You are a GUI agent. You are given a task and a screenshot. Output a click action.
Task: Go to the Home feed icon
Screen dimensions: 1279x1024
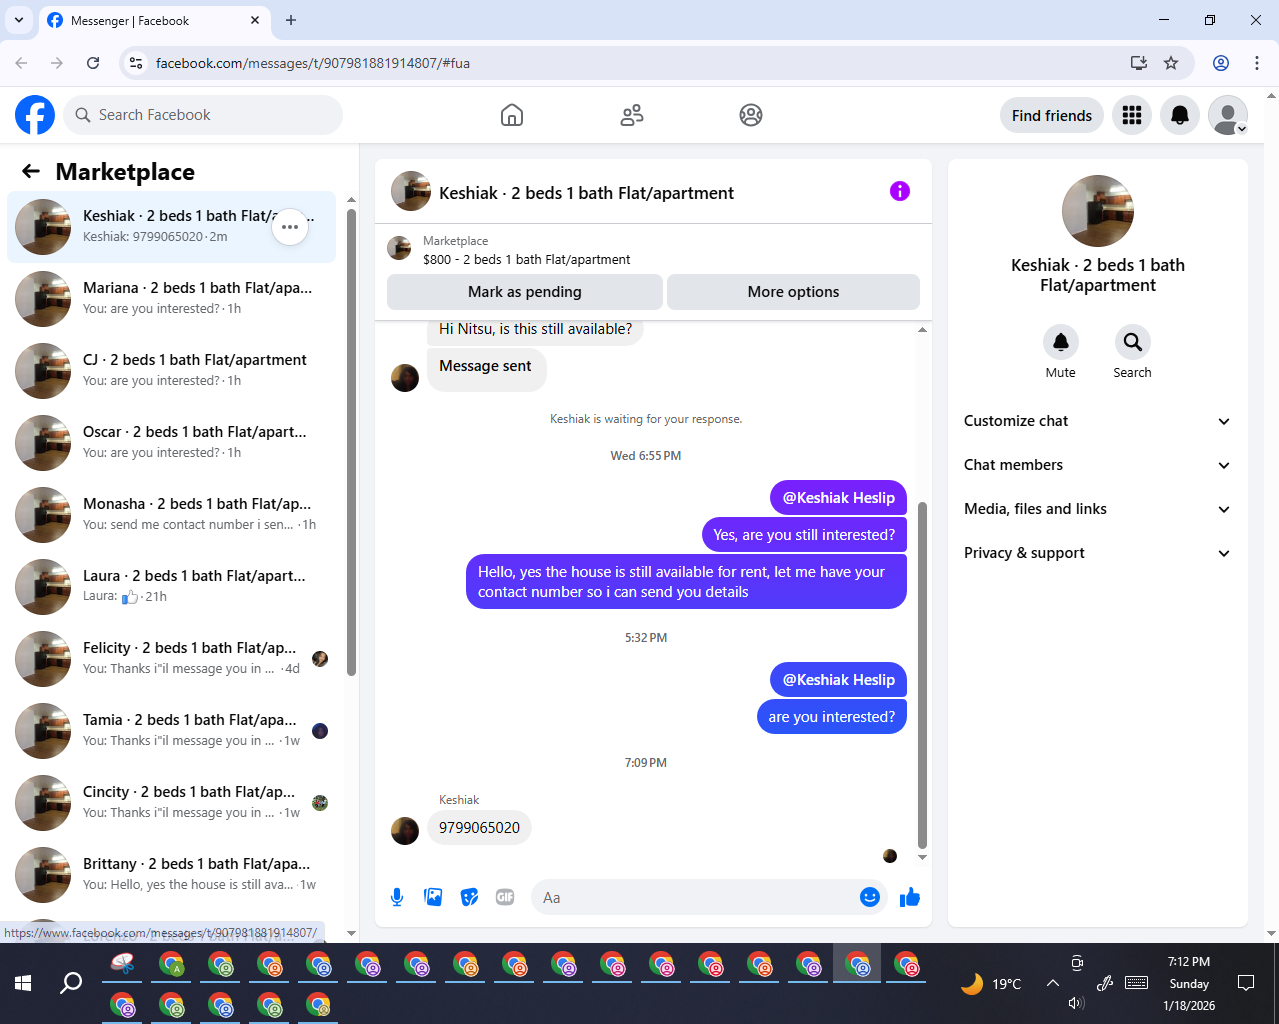point(512,115)
